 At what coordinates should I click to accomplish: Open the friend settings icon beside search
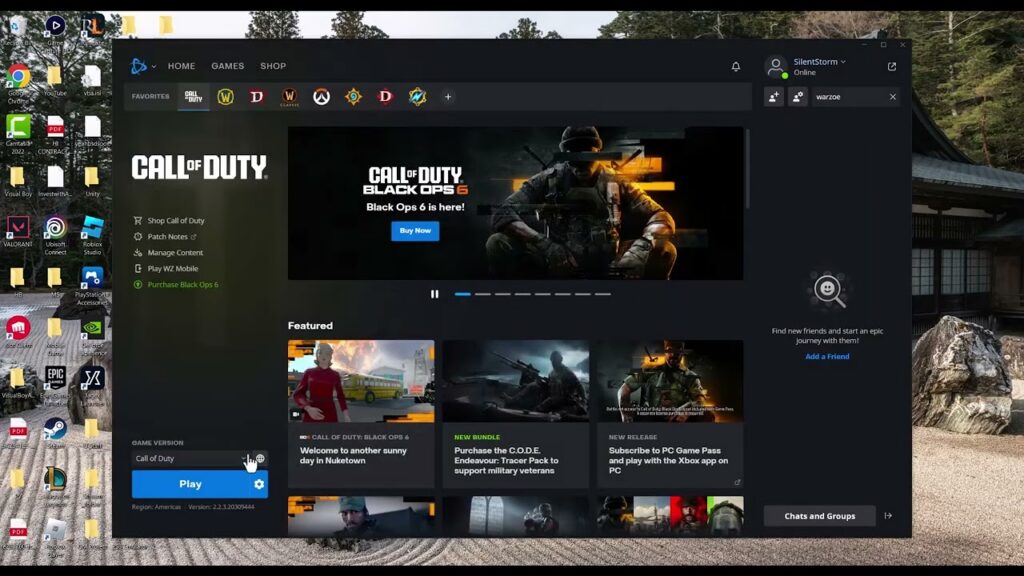click(x=797, y=97)
